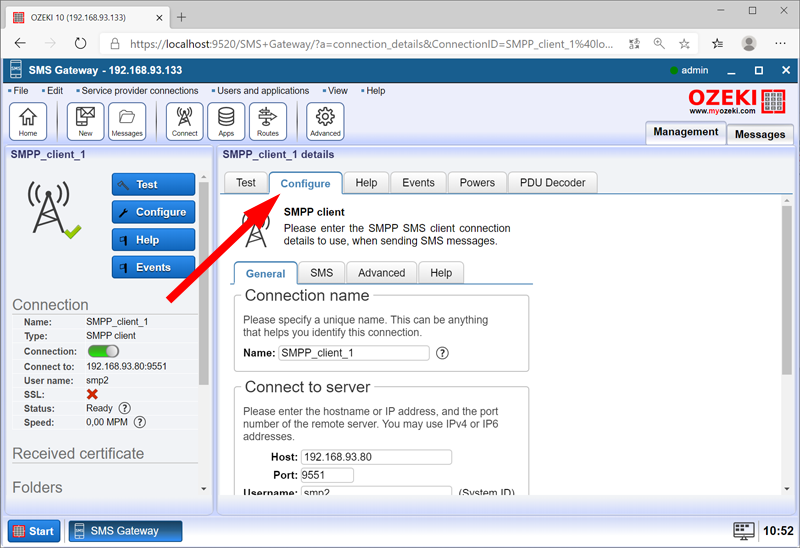Click the translate icon in address bar
The width and height of the screenshot is (800, 548).
634,44
